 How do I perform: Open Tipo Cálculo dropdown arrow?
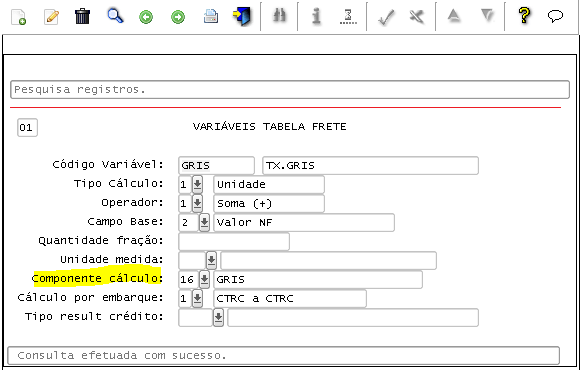click(x=197, y=184)
